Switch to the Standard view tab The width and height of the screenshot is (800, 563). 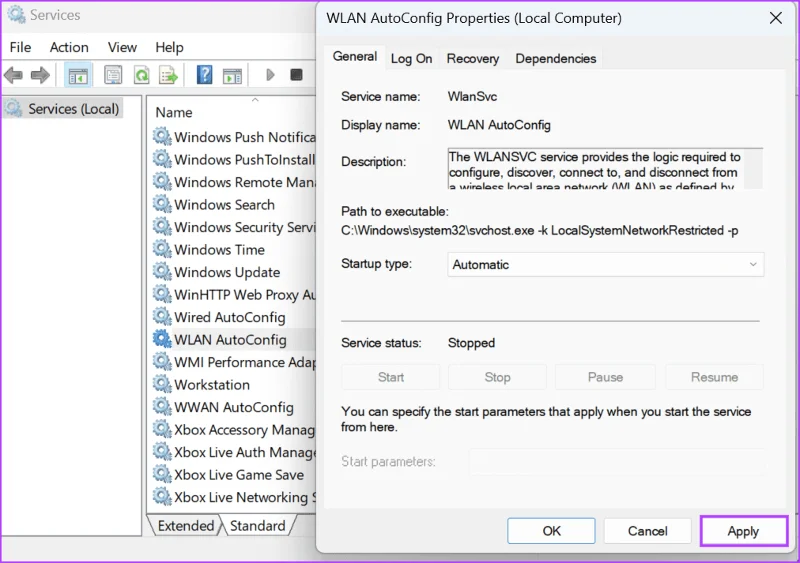[258, 526]
